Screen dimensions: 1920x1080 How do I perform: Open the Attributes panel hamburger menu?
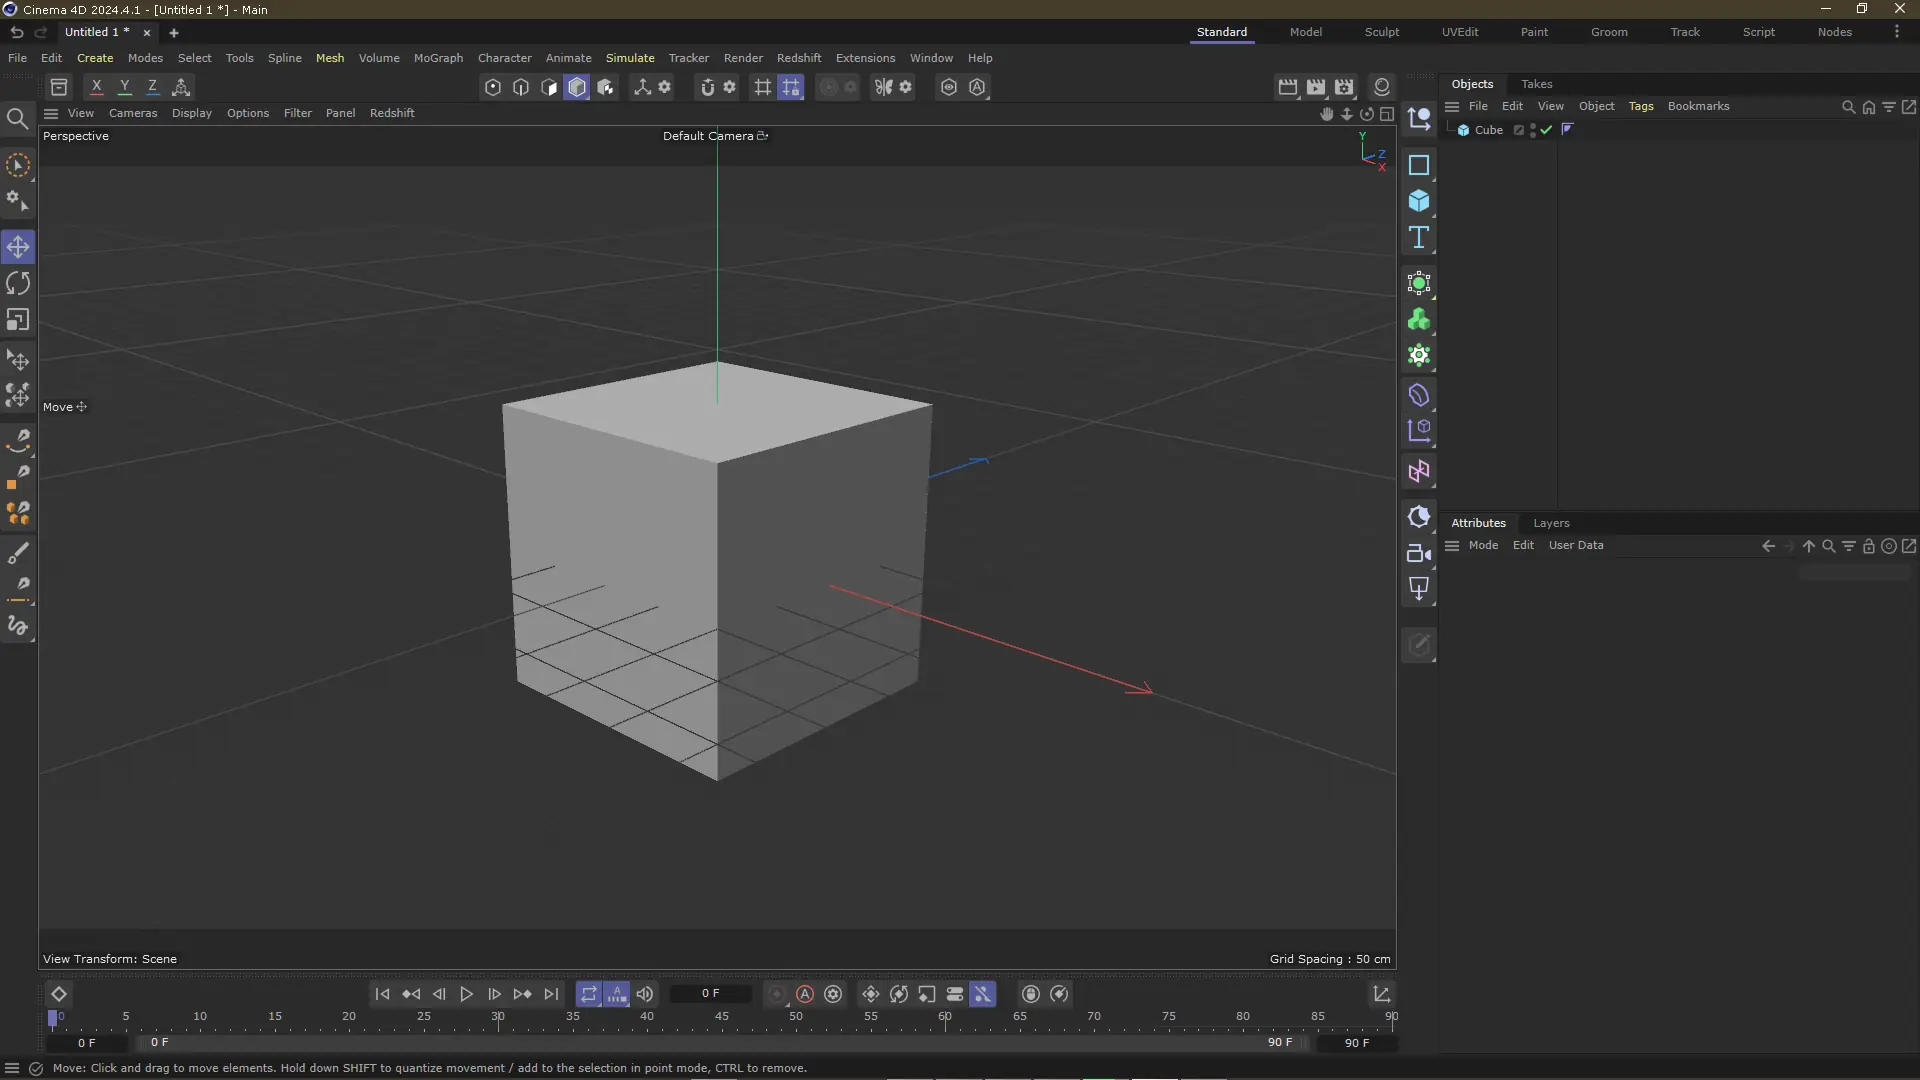click(x=1452, y=546)
